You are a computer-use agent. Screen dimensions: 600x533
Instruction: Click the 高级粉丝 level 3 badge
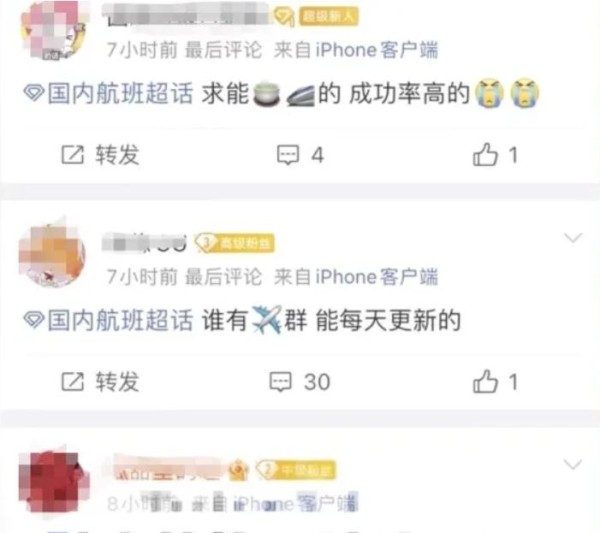point(235,243)
